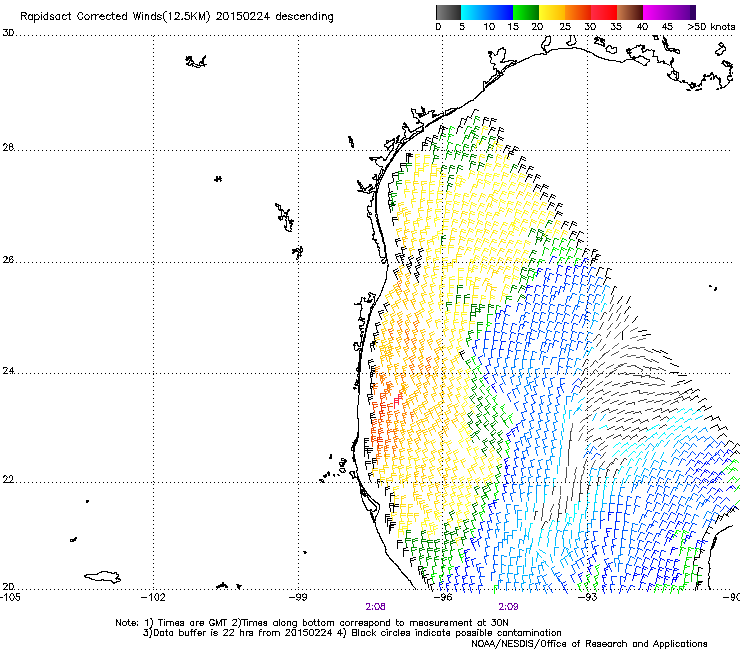Viewport: 740px width, 650px height.
Task: Click the latitude label '24'
Action: pyautogui.click(x=8, y=371)
